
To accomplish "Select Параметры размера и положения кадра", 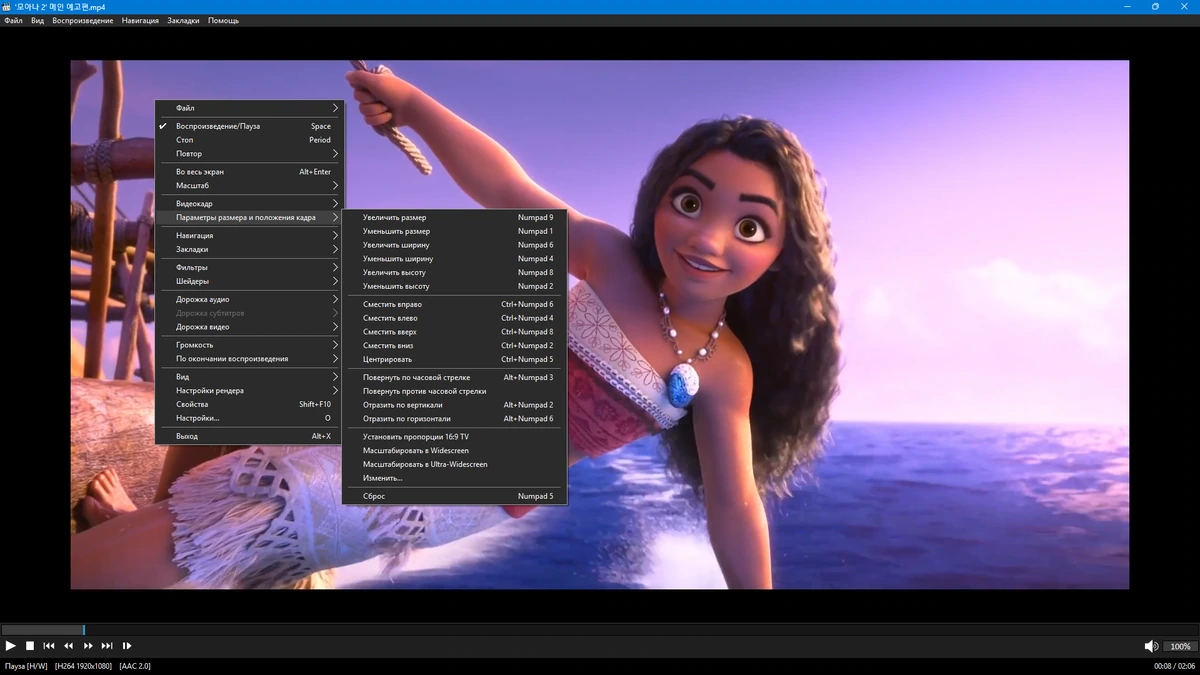I will coord(249,217).
